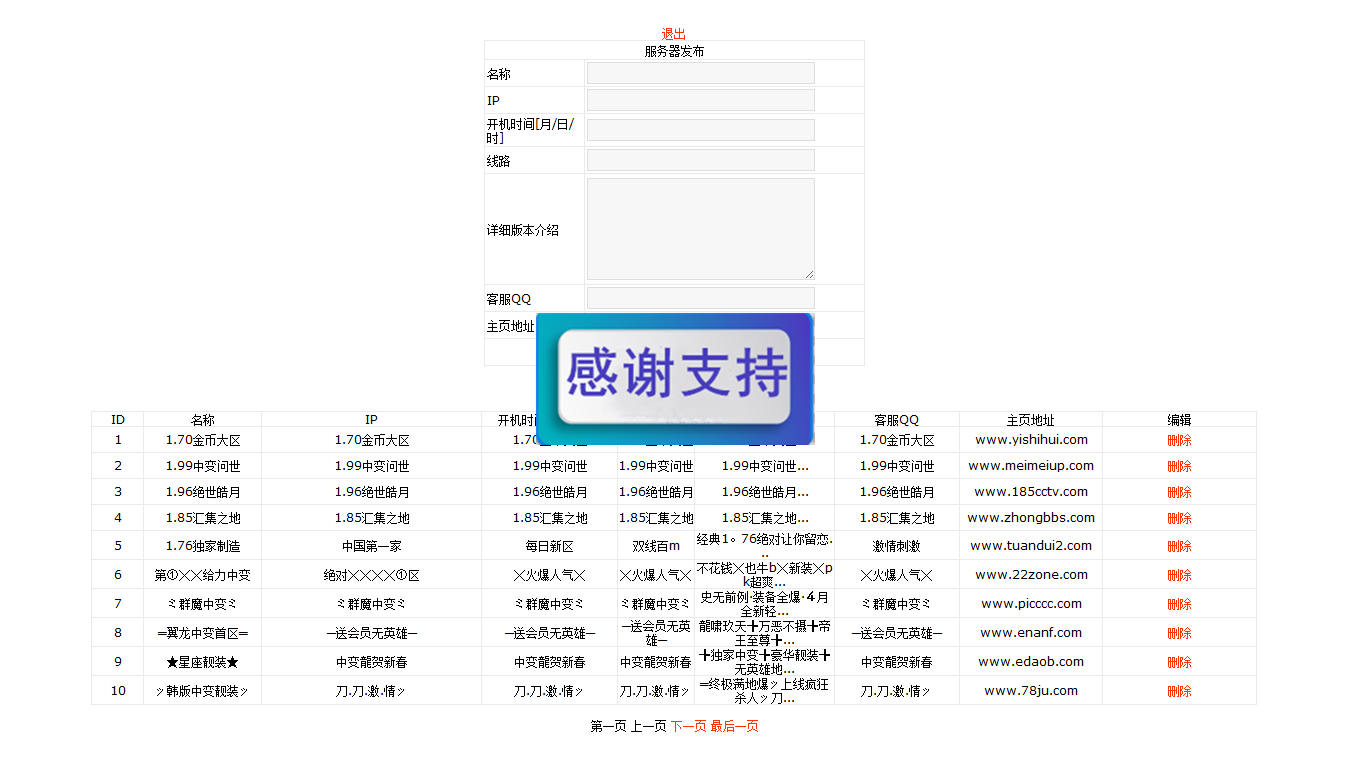
Task: Click the 服务器发布 form title
Action: (674, 51)
